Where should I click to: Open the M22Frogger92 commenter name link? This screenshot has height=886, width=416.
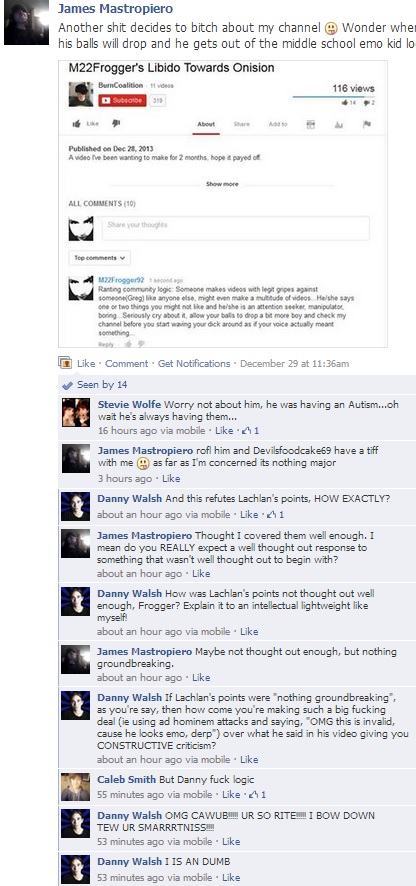coord(121,280)
